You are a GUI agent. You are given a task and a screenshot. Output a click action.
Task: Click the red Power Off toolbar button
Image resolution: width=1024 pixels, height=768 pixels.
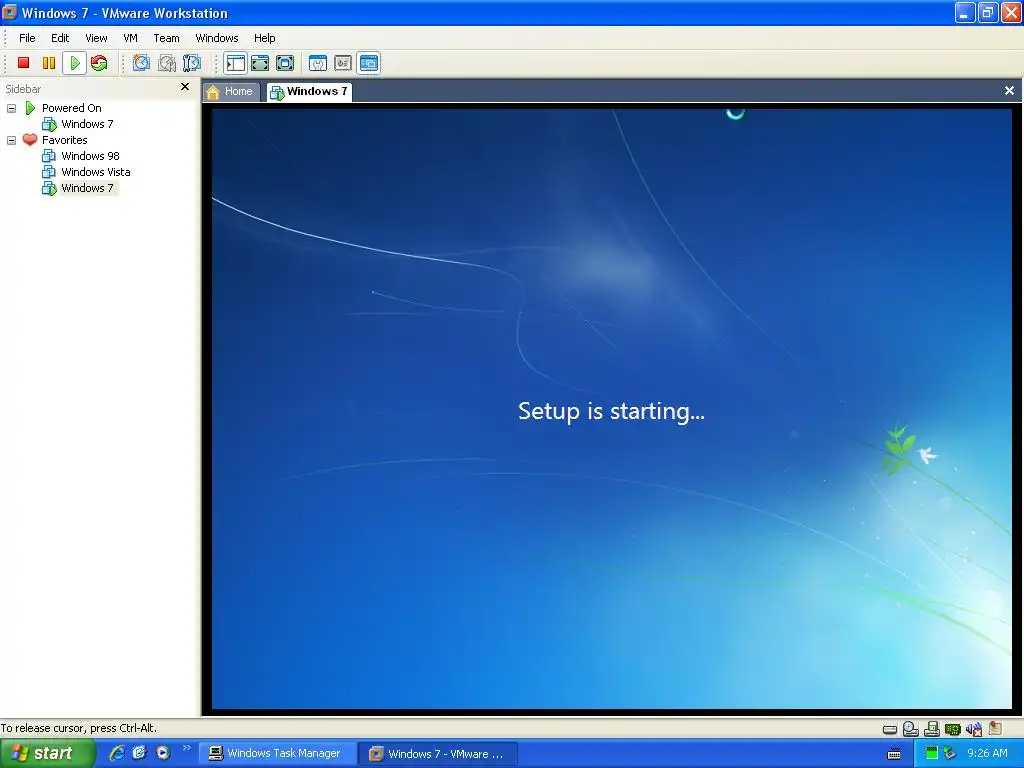(24, 63)
